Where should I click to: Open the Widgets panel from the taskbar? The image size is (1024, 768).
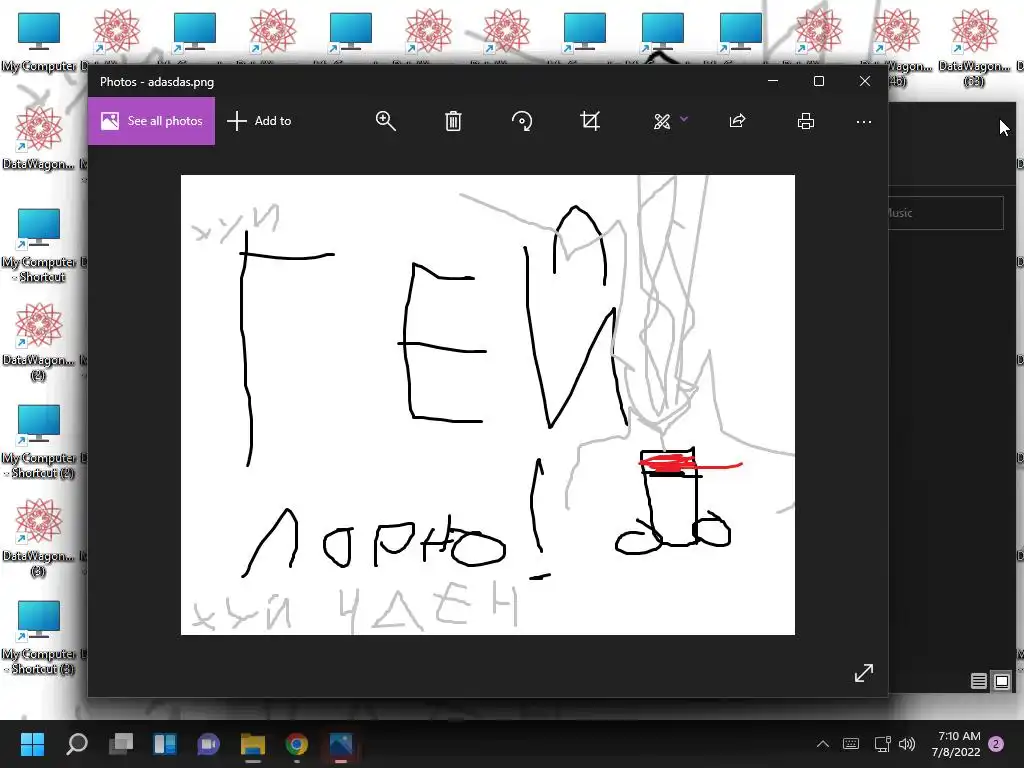(x=165, y=744)
